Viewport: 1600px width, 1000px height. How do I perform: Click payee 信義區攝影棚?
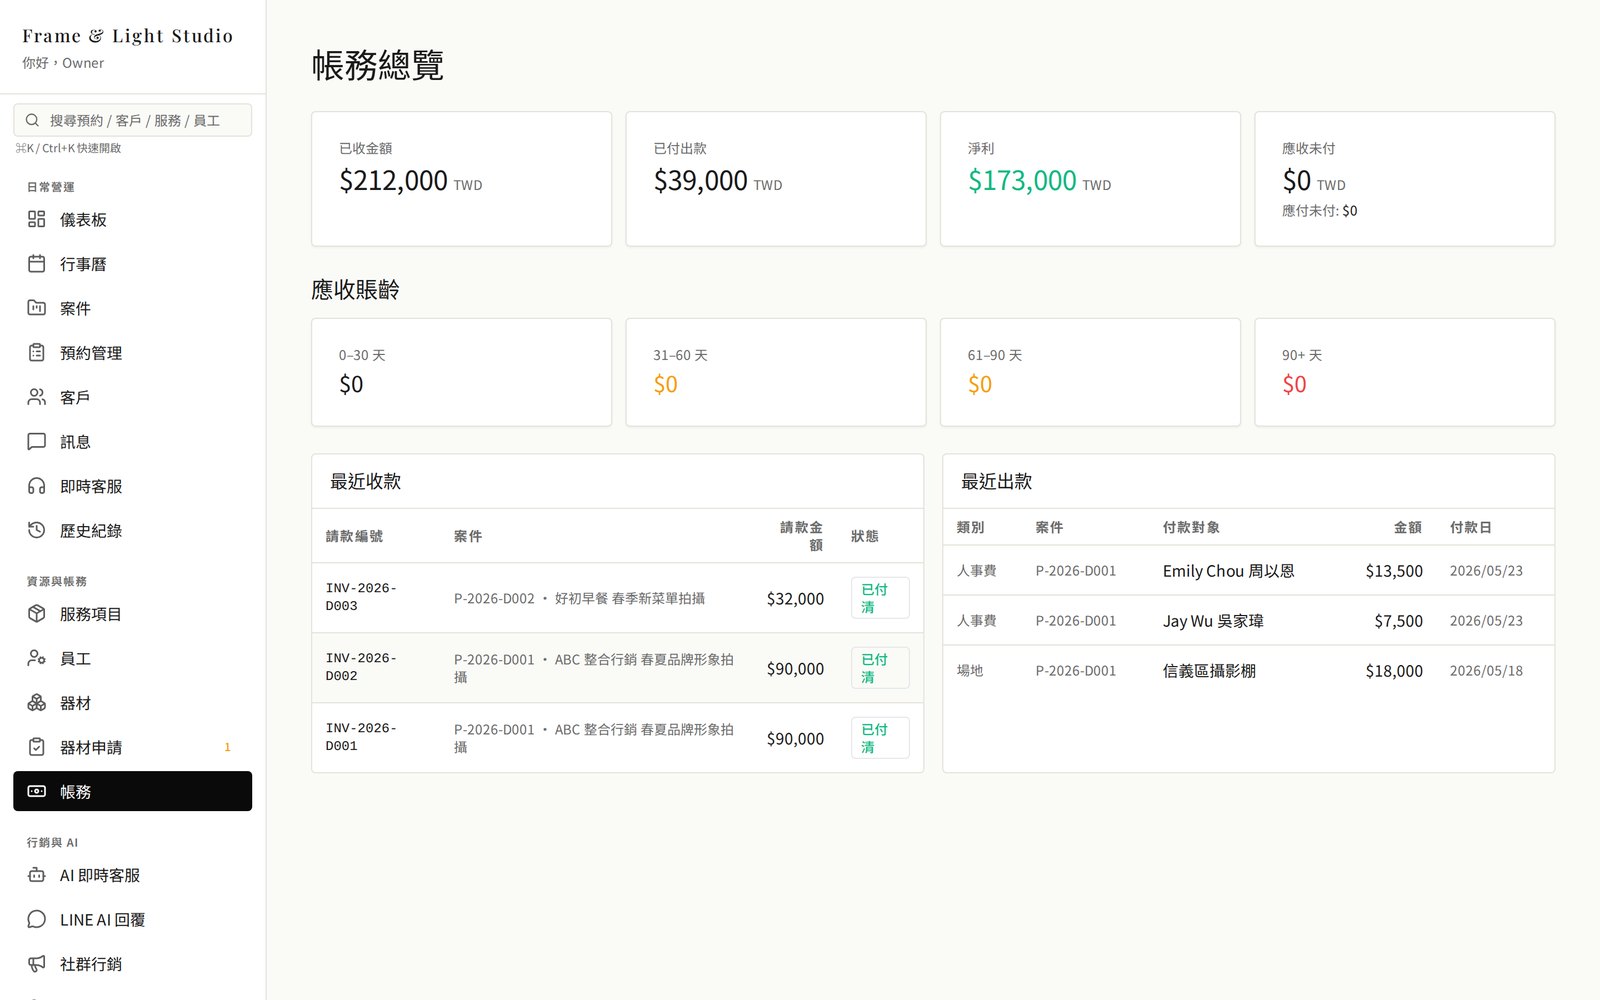[1209, 671]
